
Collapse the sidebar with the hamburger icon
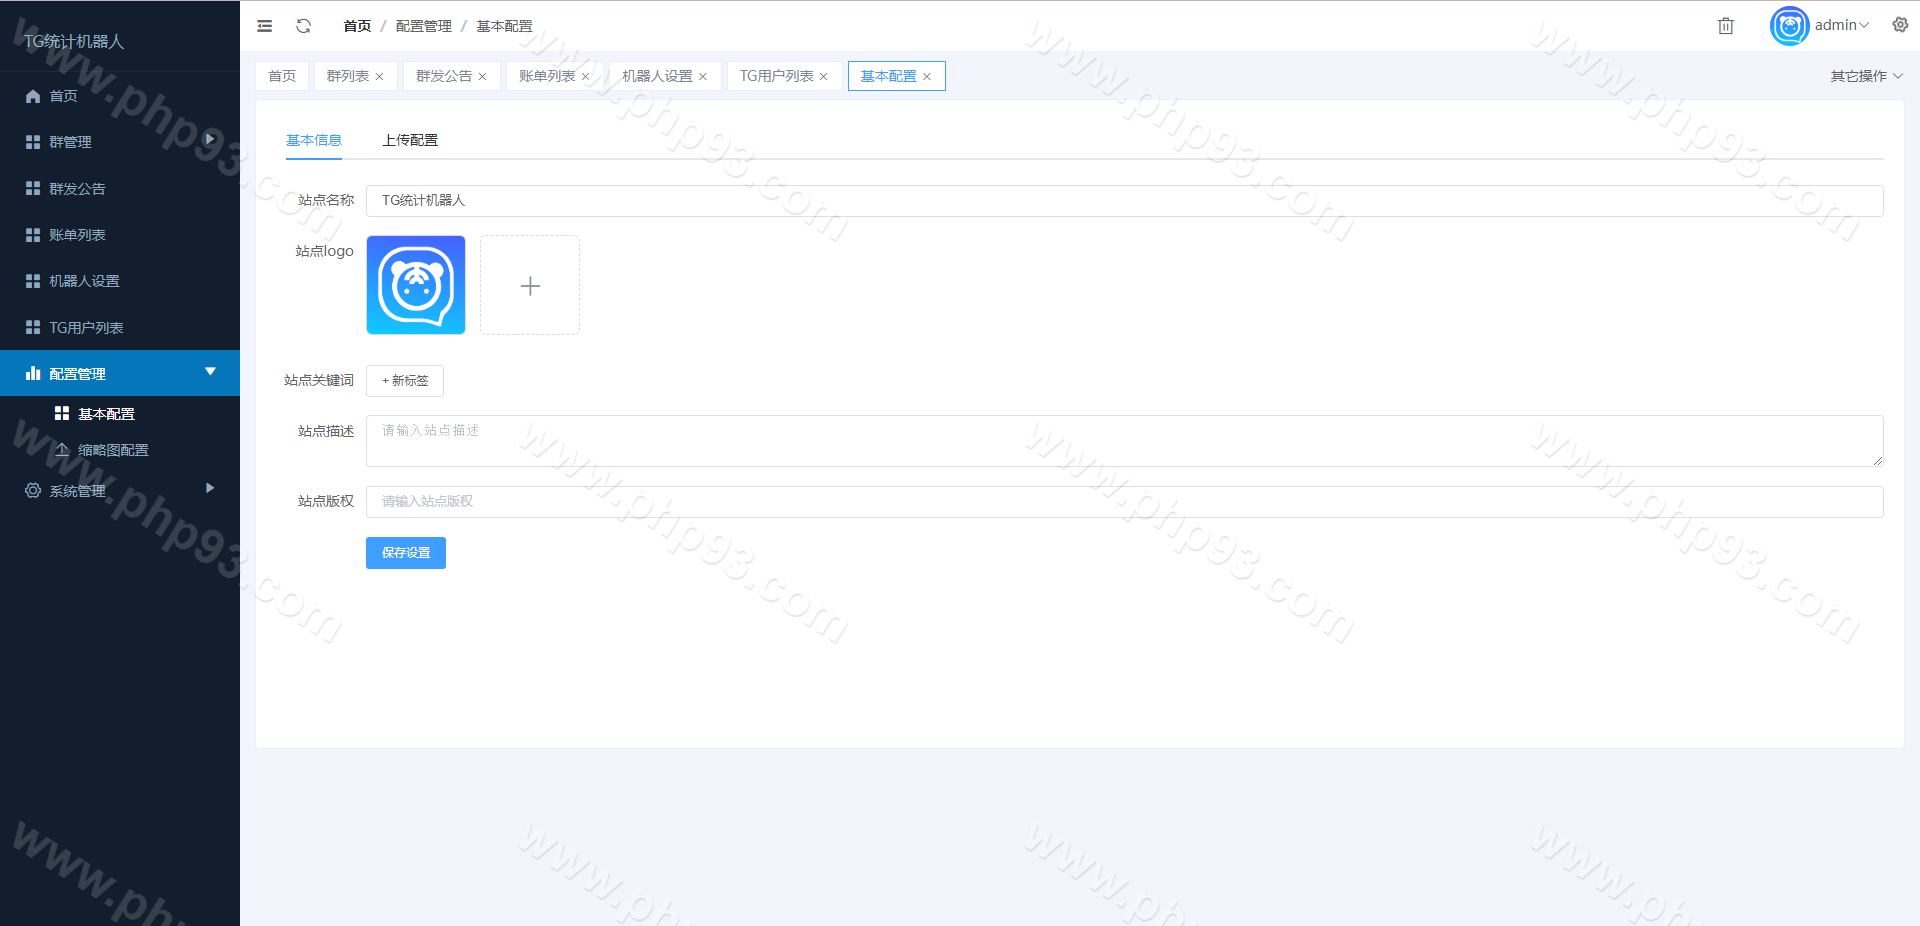pos(265,26)
